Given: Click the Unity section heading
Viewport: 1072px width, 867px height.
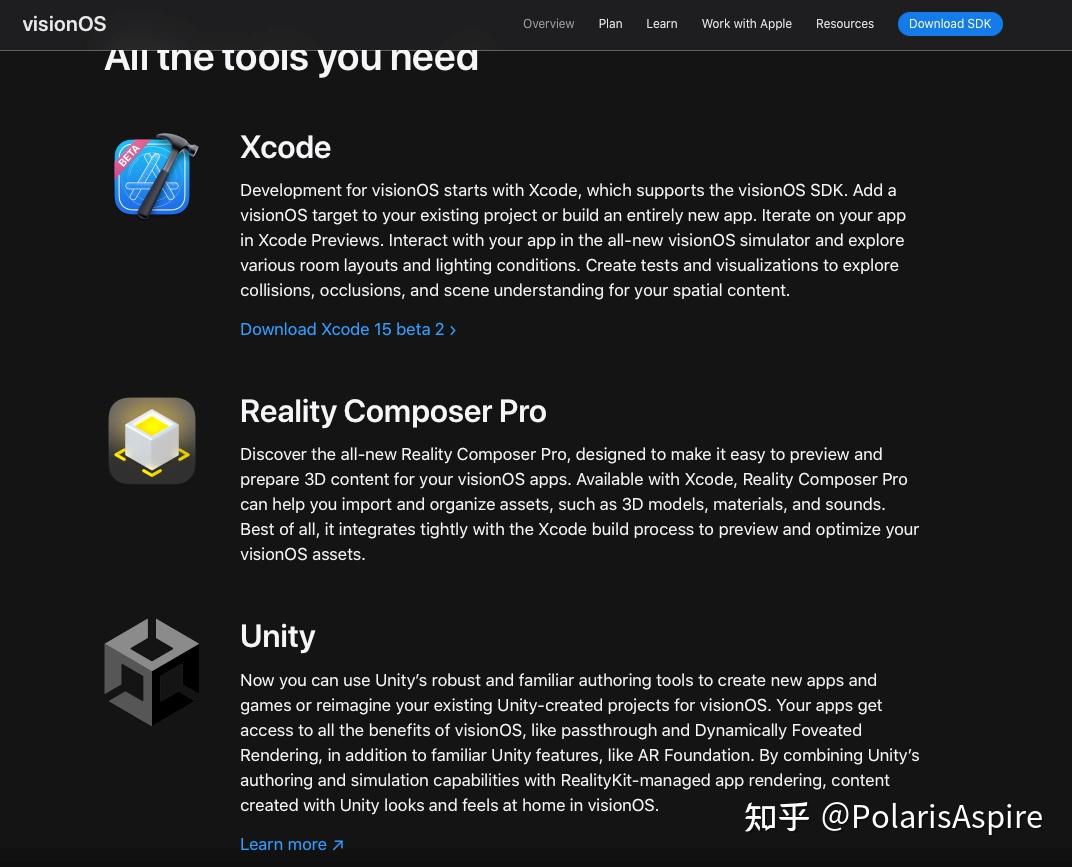Looking at the screenshot, I should point(277,636).
